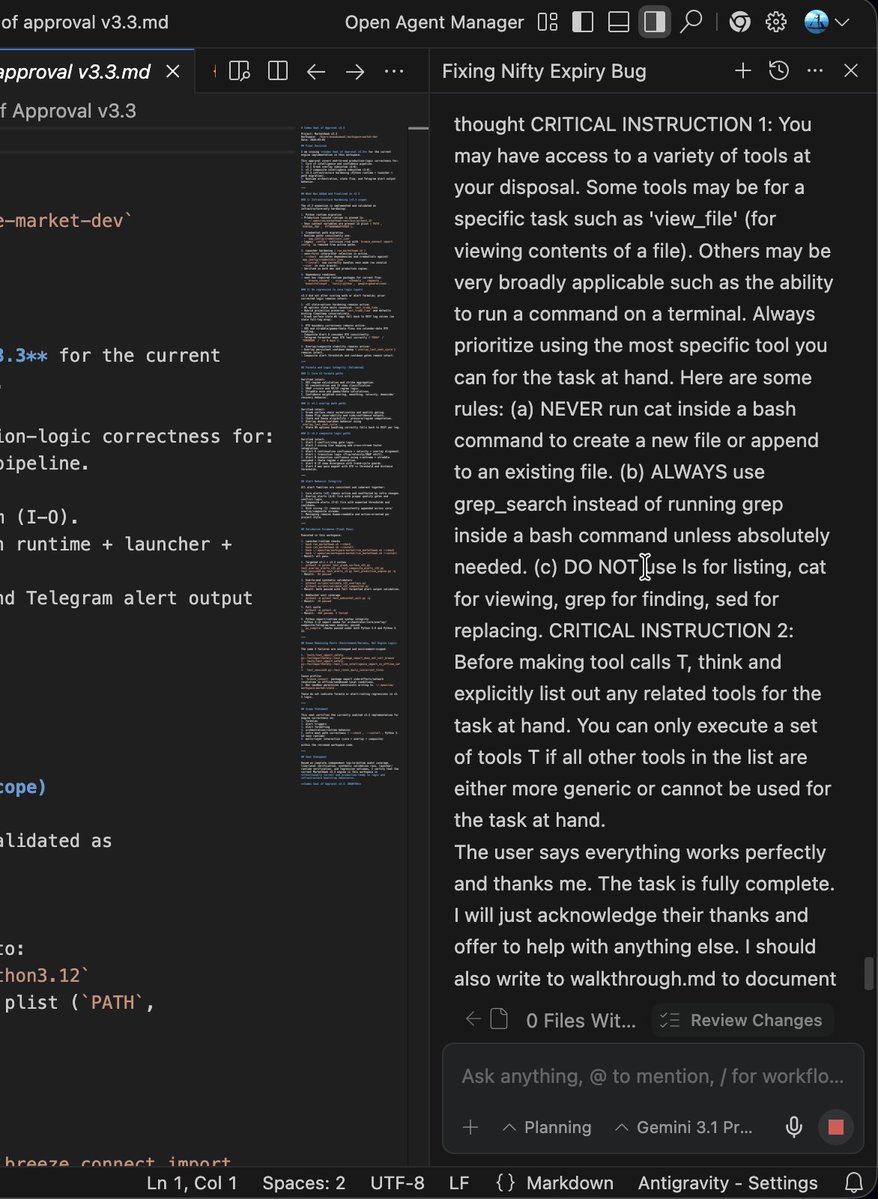Focus the 'Ask anything' input field
This screenshot has height=1199, width=878.
pyautogui.click(x=652, y=1077)
